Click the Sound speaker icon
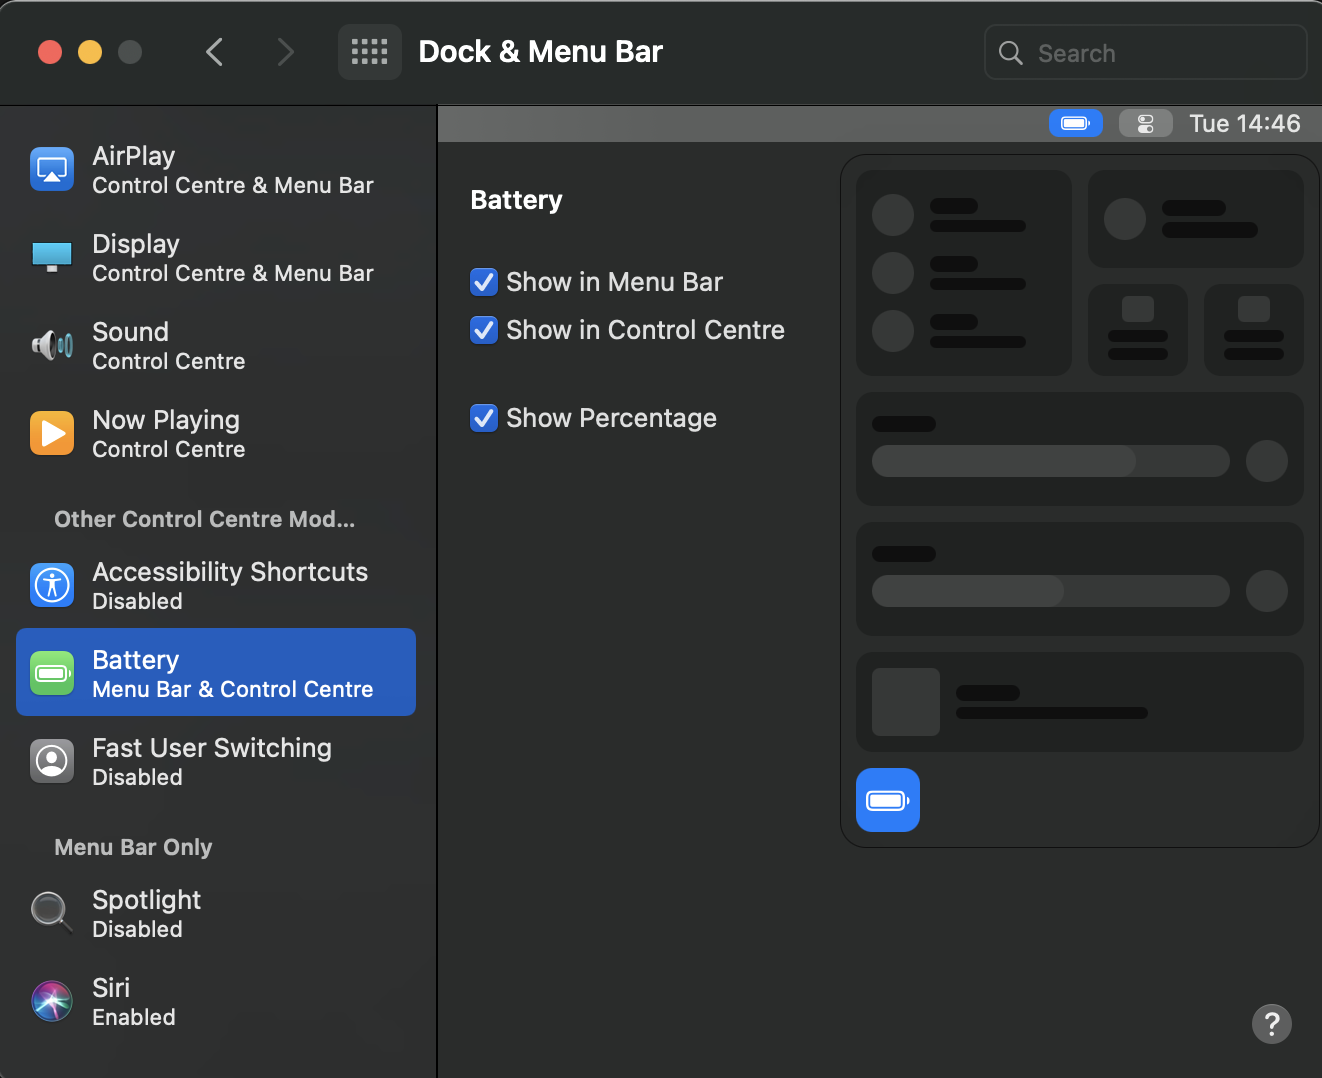 point(52,346)
